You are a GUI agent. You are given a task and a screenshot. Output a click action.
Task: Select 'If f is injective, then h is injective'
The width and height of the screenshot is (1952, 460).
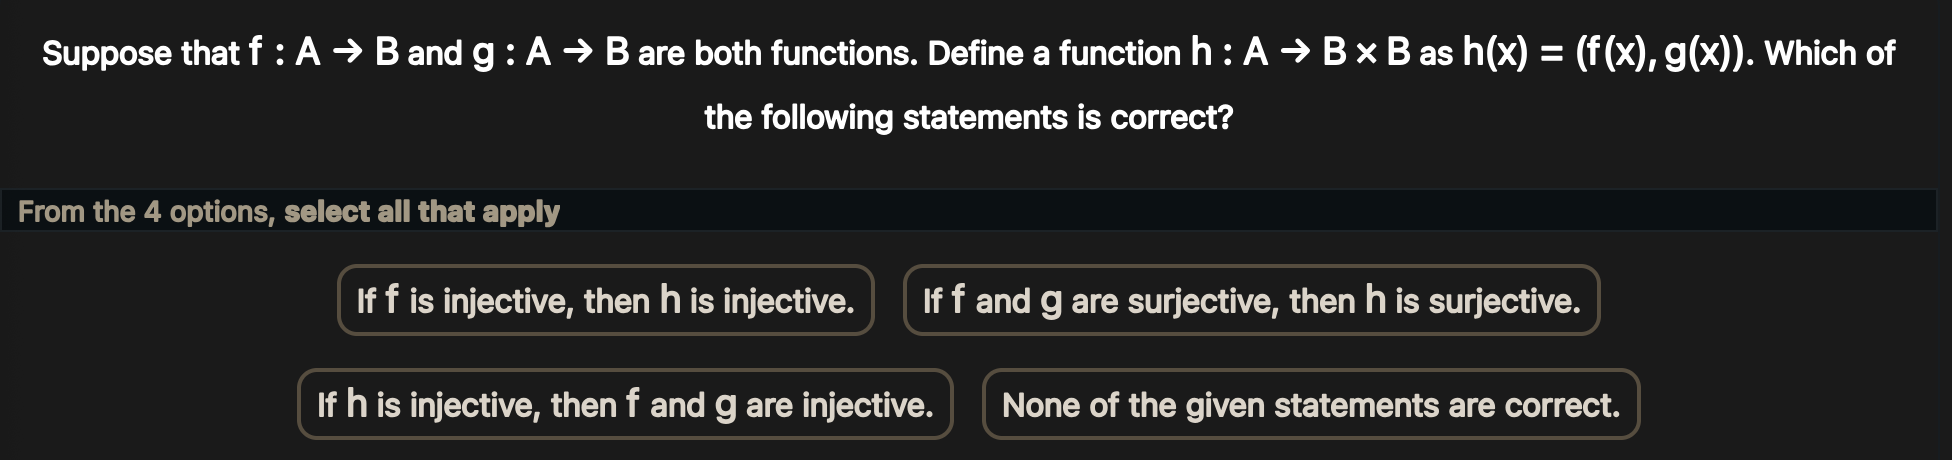pos(605,301)
